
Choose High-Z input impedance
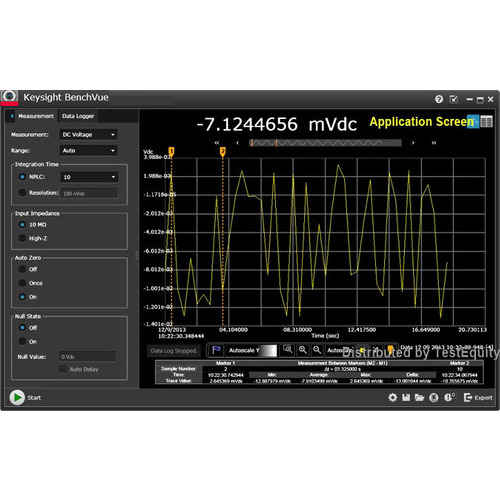pyautogui.click(x=22, y=238)
